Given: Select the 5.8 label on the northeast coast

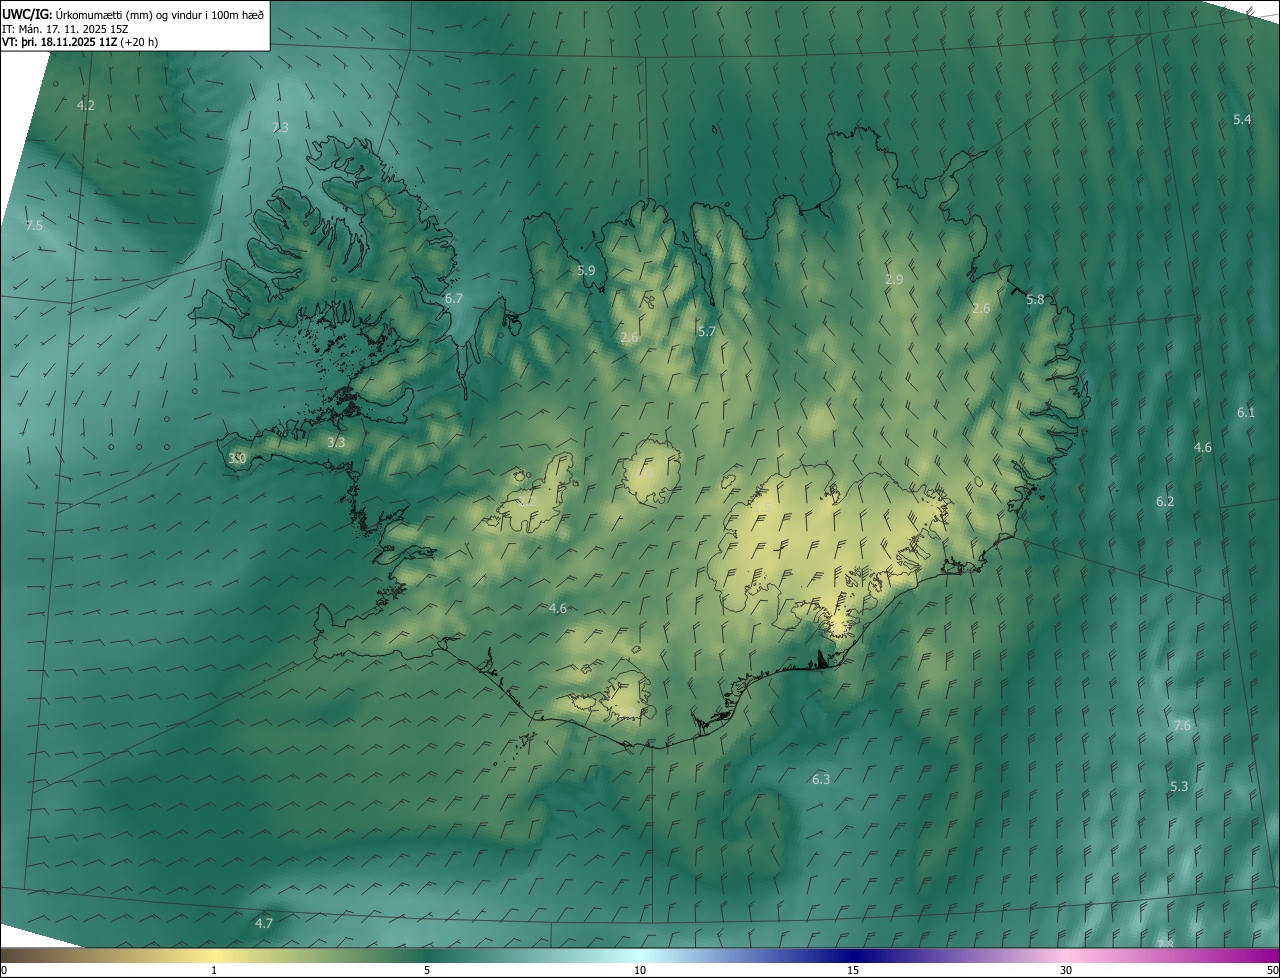Looking at the screenshot, I should [x=1035, y=299].
